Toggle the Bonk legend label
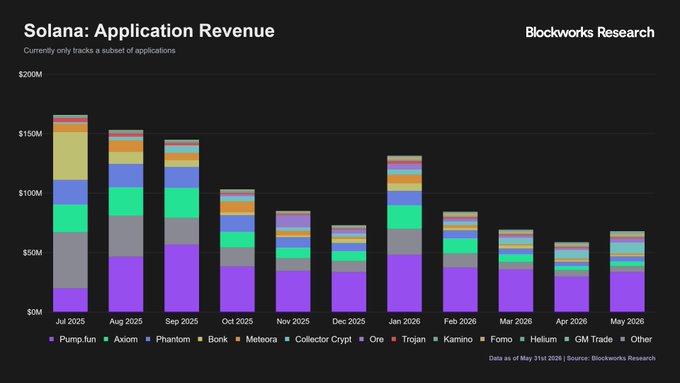 click(x=218, y=339)
